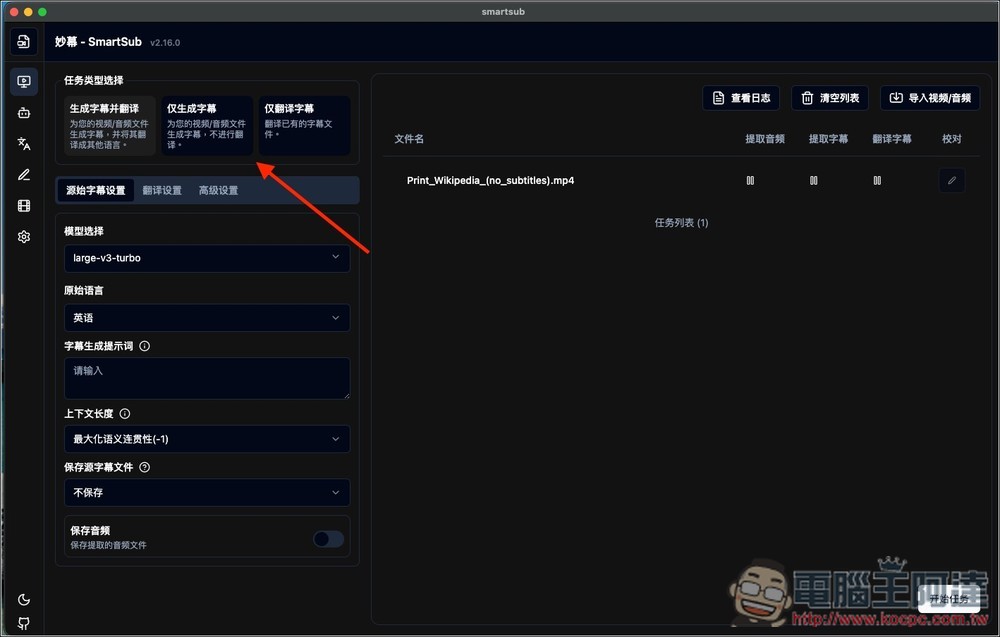Click the 校对 column header
The width and height of the screenshot is (1000, 637).
(x=952, y=139)
